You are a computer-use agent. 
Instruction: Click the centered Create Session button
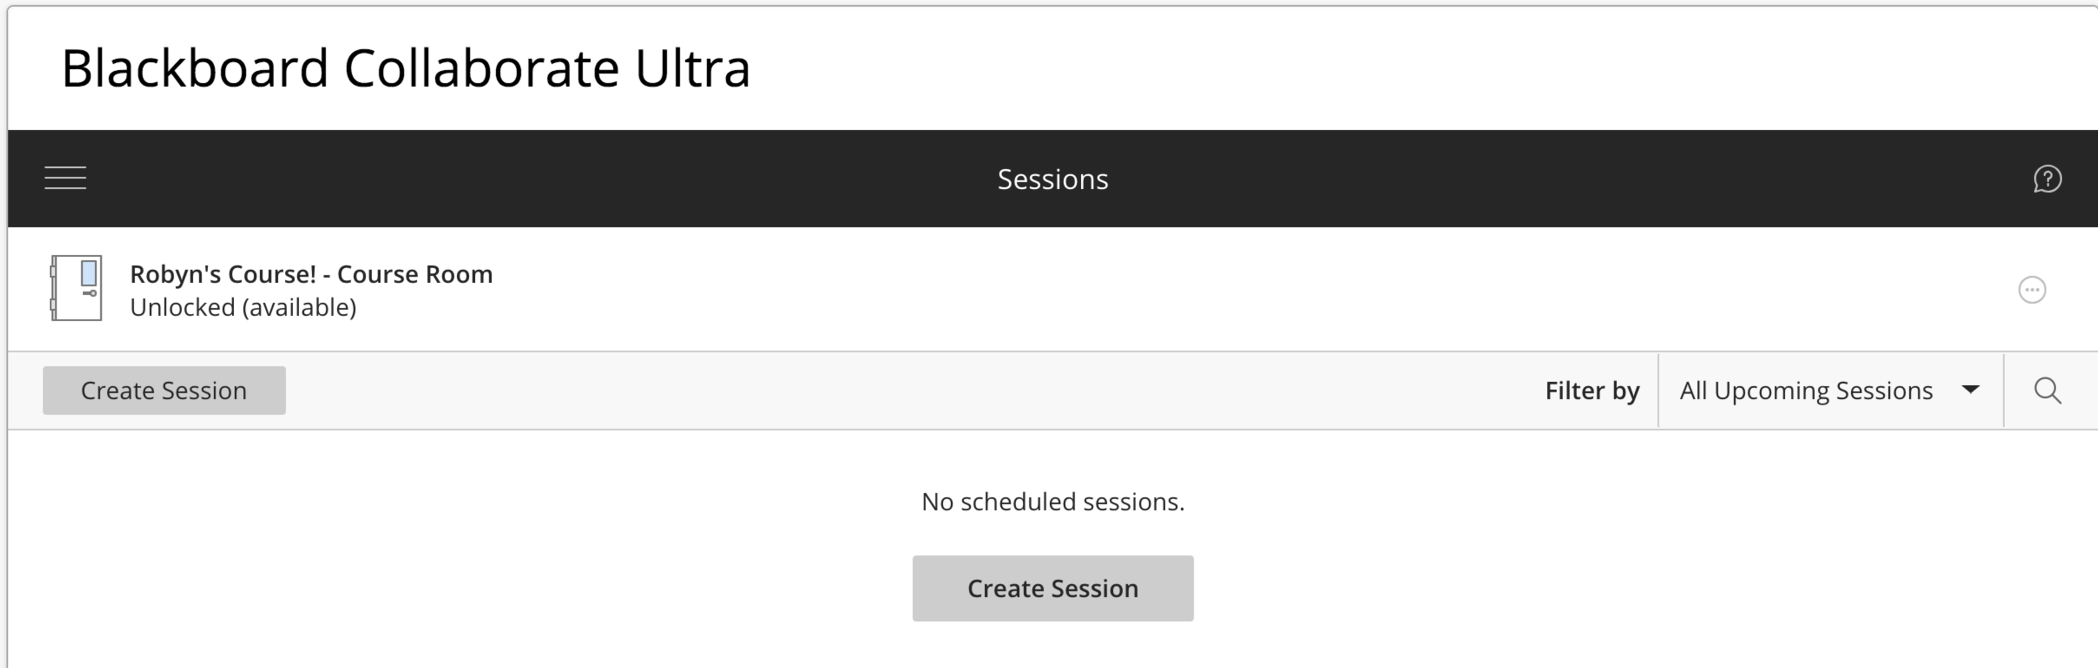[1053, 588]
